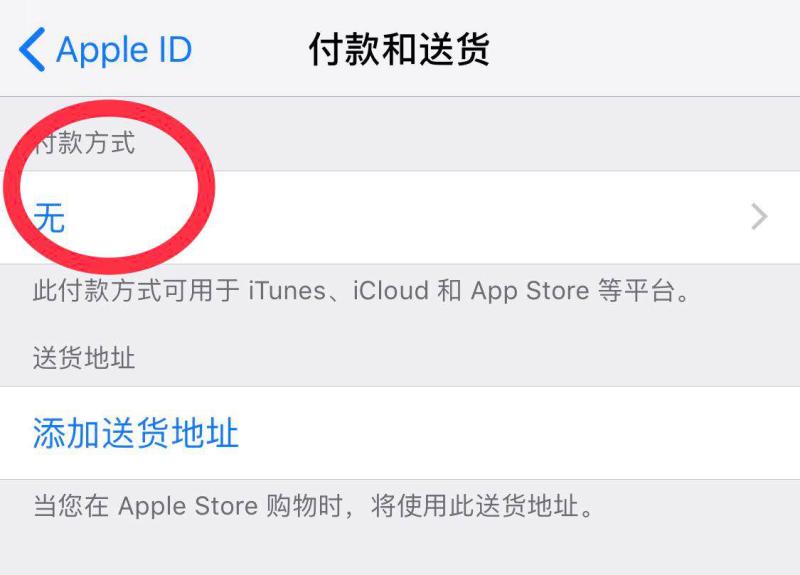Image resolution: width=800 pixels, height=575 pixels.
Task: Tap the iTunes, iCloud and App Store footnote
Action: [x=362, y=291]
